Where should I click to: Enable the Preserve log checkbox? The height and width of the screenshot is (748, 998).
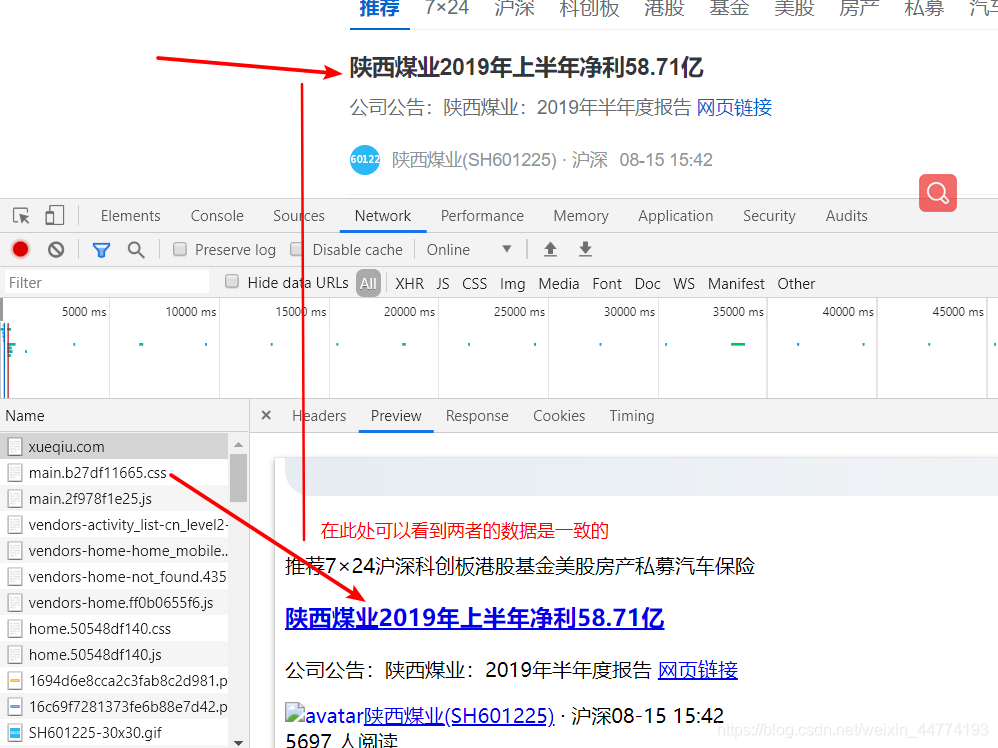click(x=180, y=249)
